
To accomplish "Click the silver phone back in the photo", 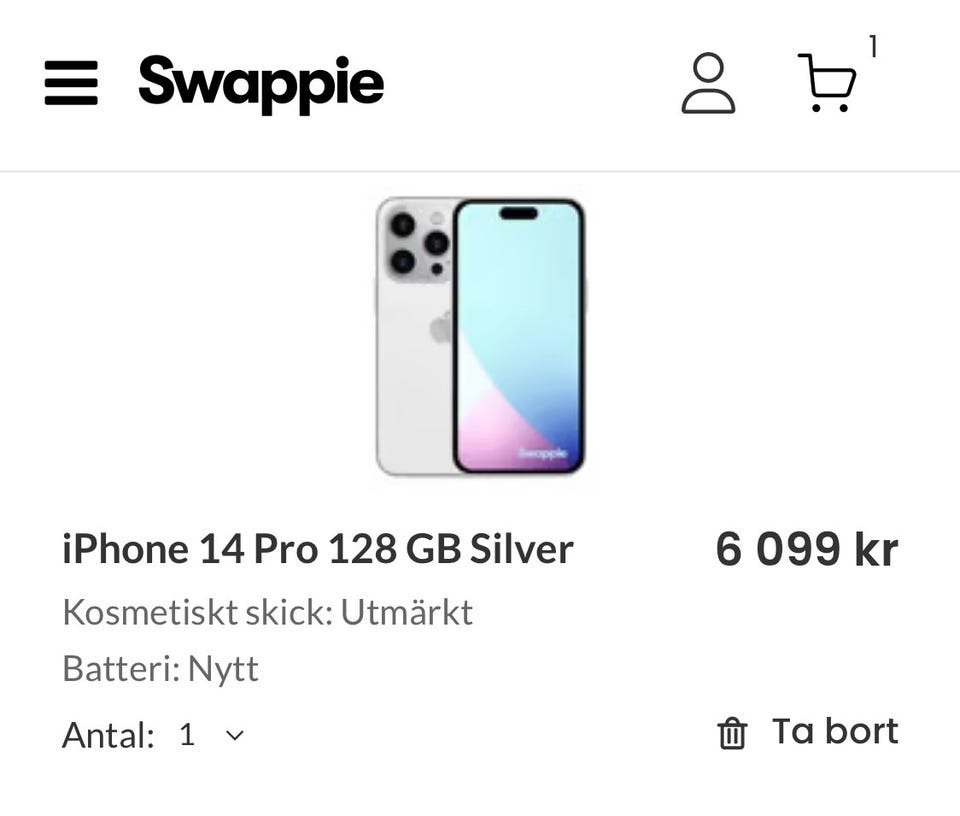I will (412, 390).
